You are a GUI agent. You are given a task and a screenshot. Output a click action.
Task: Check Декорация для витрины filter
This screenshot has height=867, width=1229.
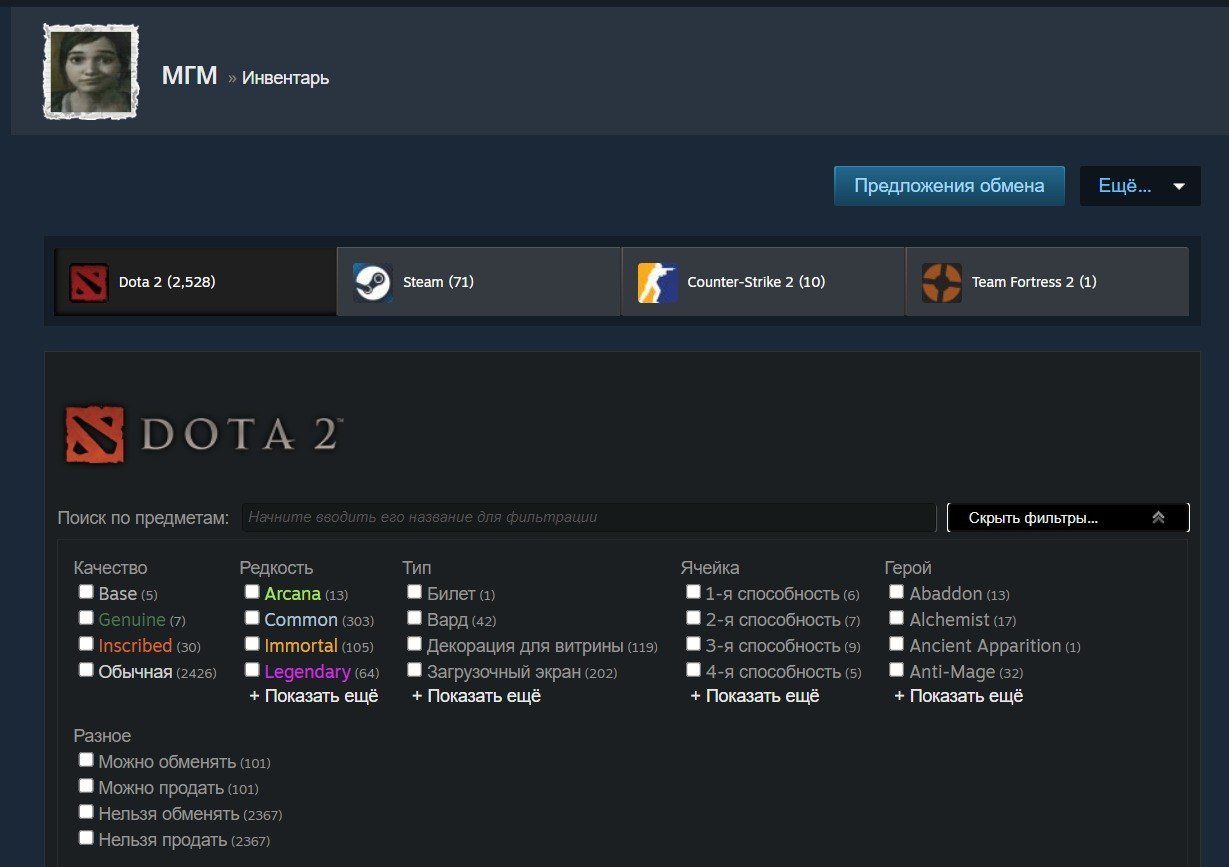tap(415, 644)
